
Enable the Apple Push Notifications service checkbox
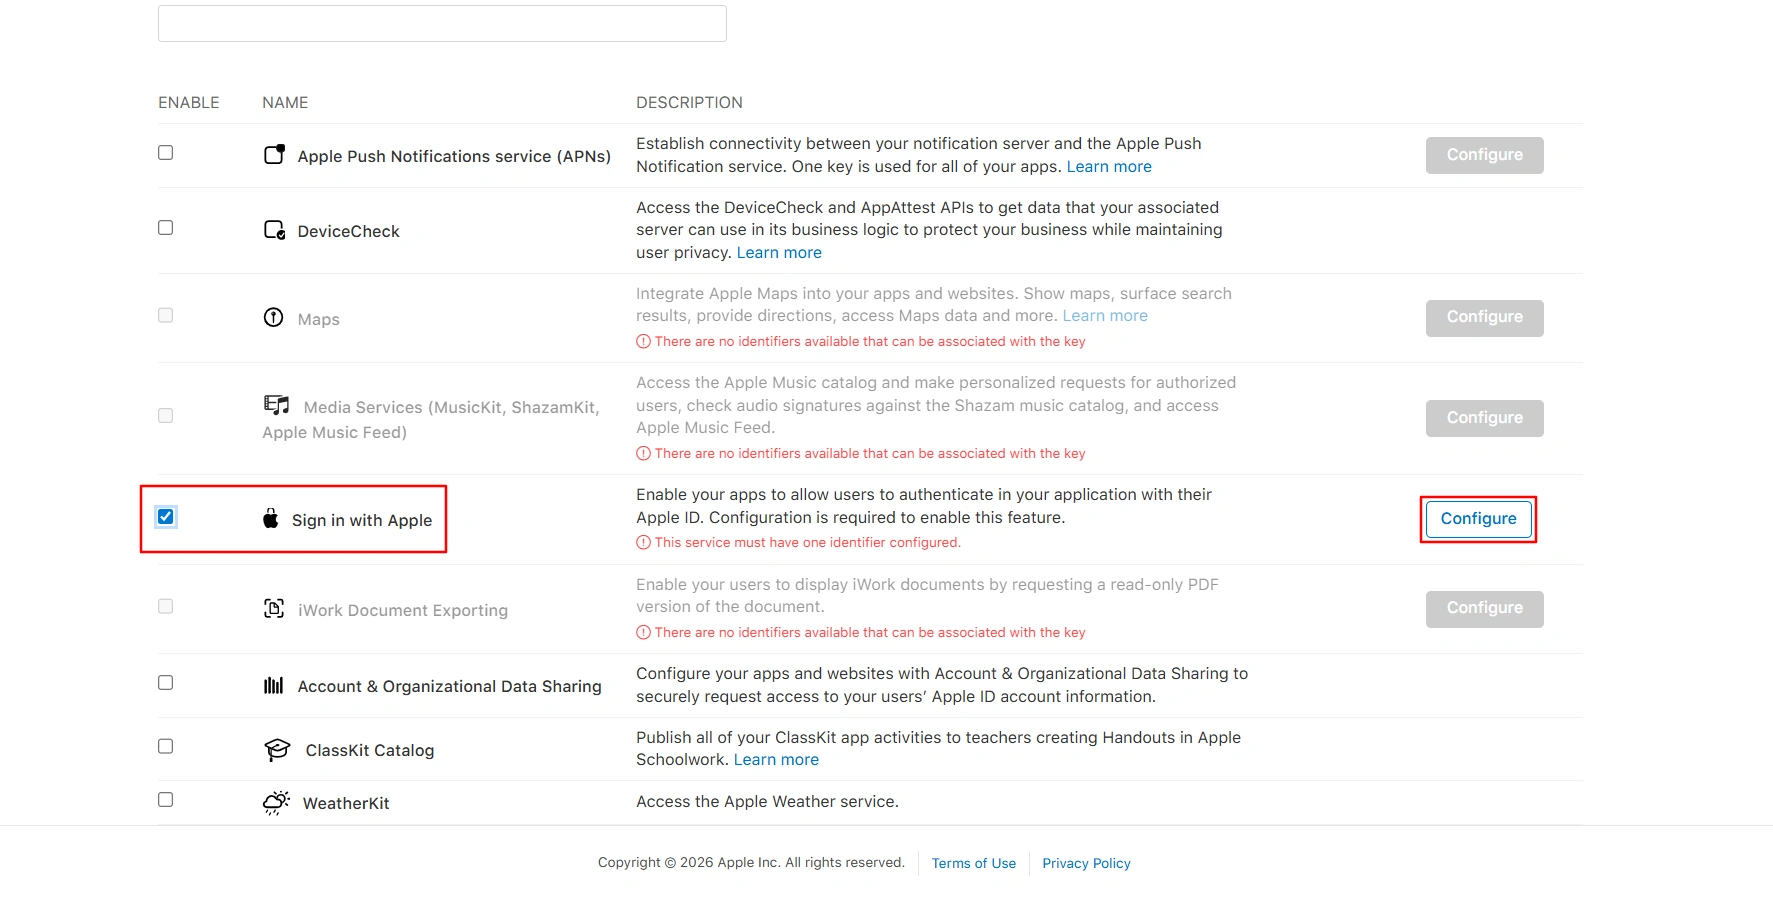tap(166, 153)
